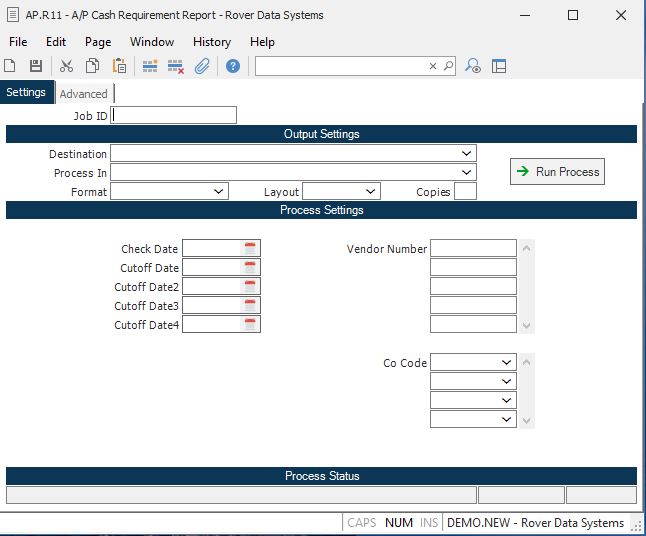Switch to the Advanced tab
This screenshot has width=646, height=536.
[x=84, y=94]
